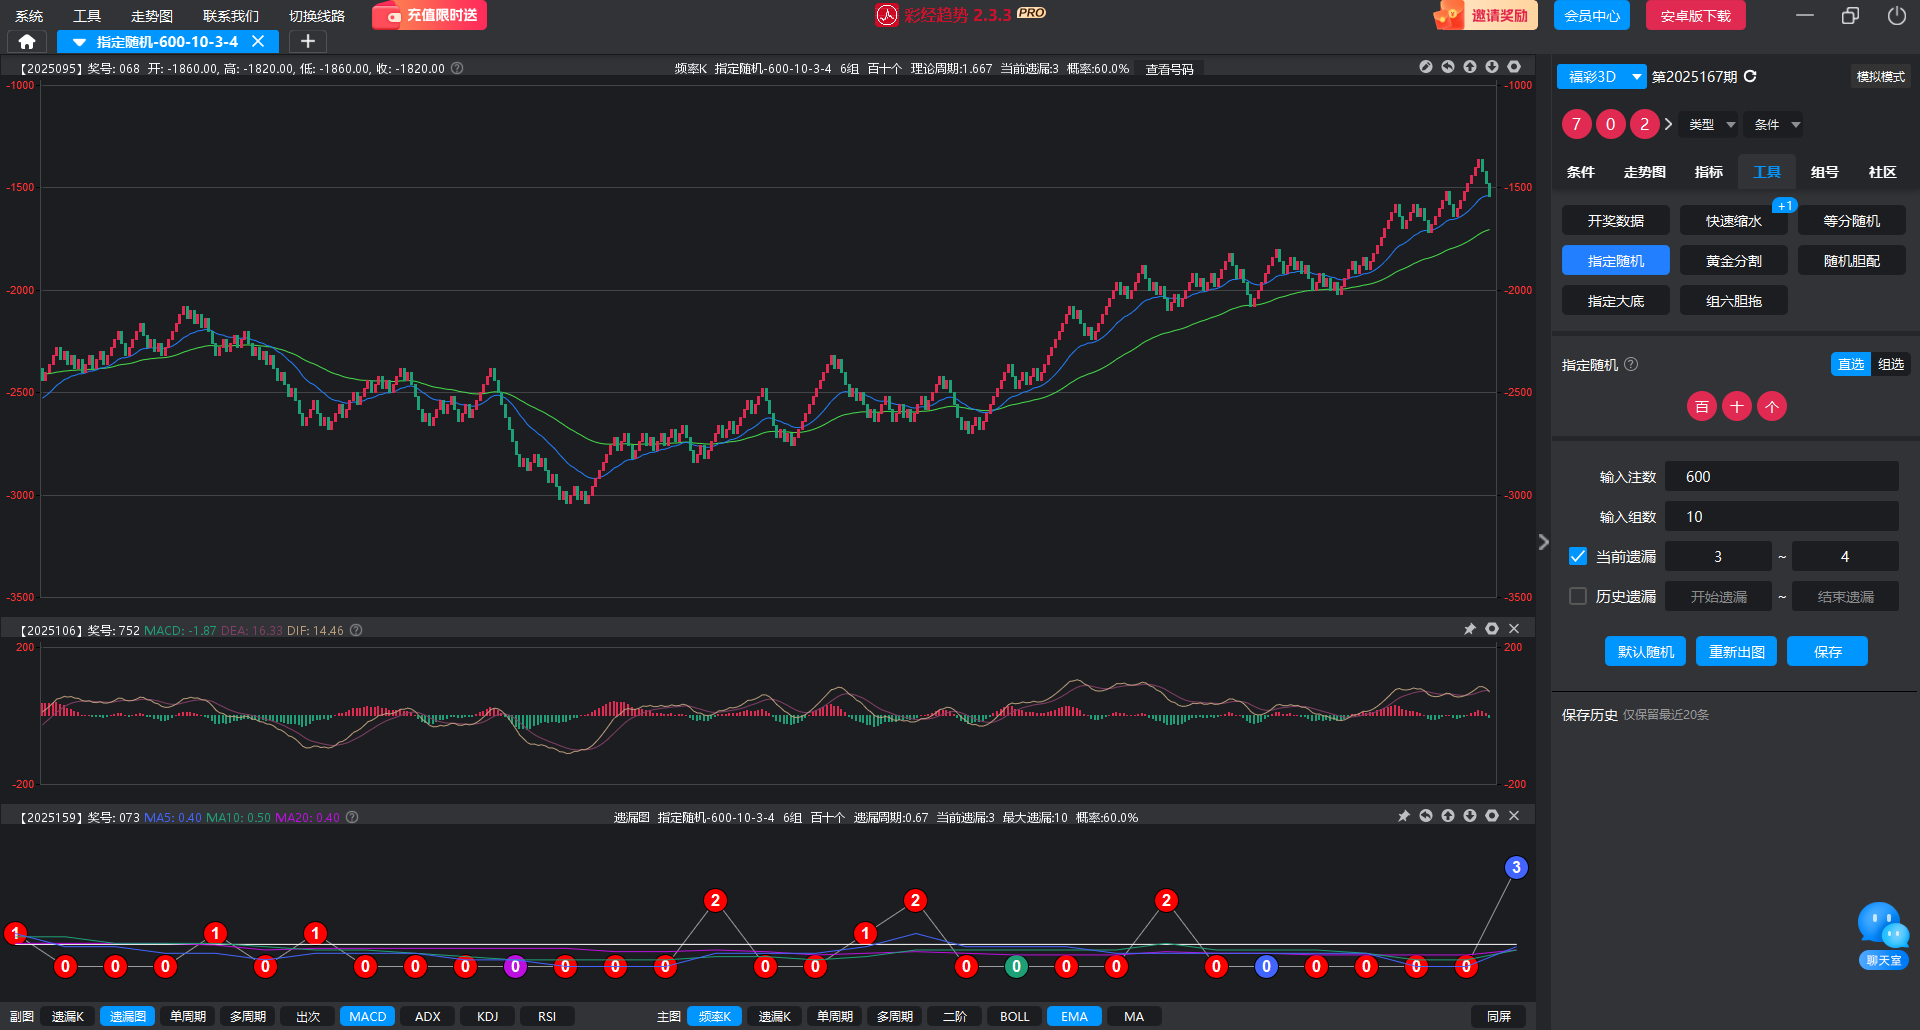1920x1030 pixels.
Task: Pin the 遗漏图 sub-chart panel
Action: pyautogui.click(x=1404, y=816)
